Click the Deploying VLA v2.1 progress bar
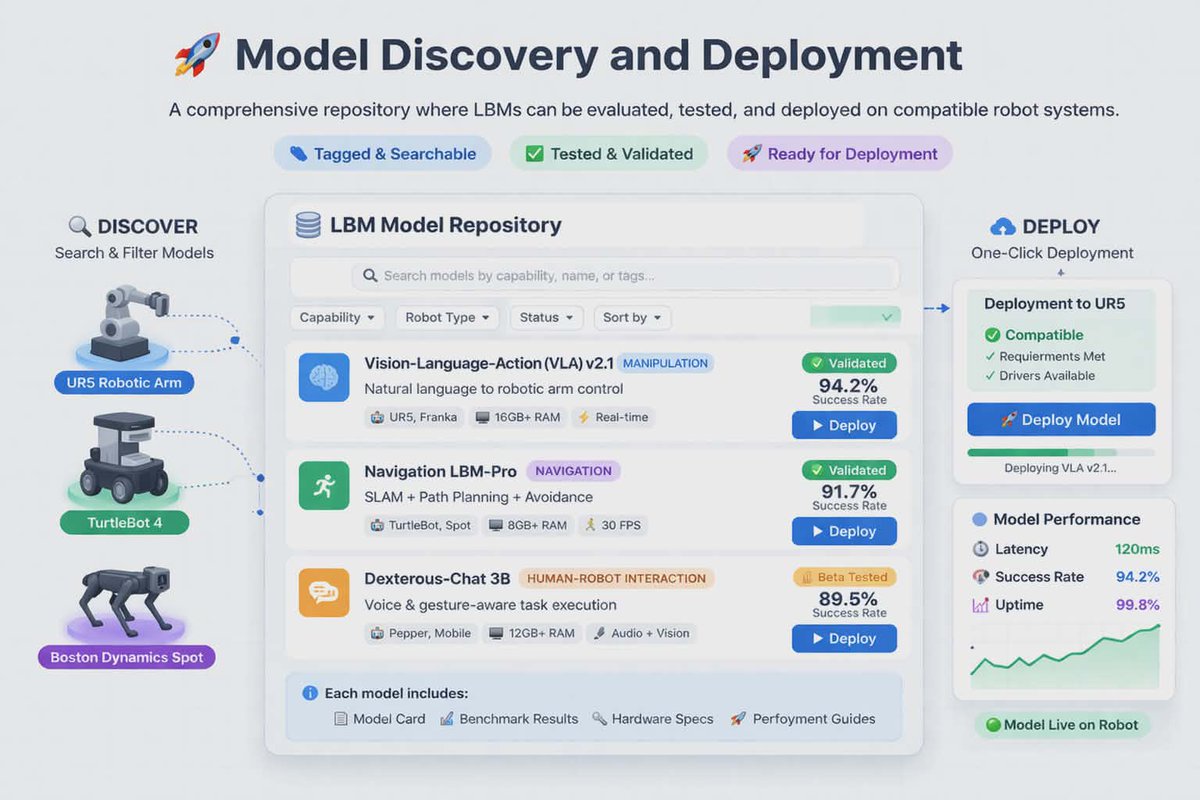The image size is (1200, 800). [x=1061, y=453]
